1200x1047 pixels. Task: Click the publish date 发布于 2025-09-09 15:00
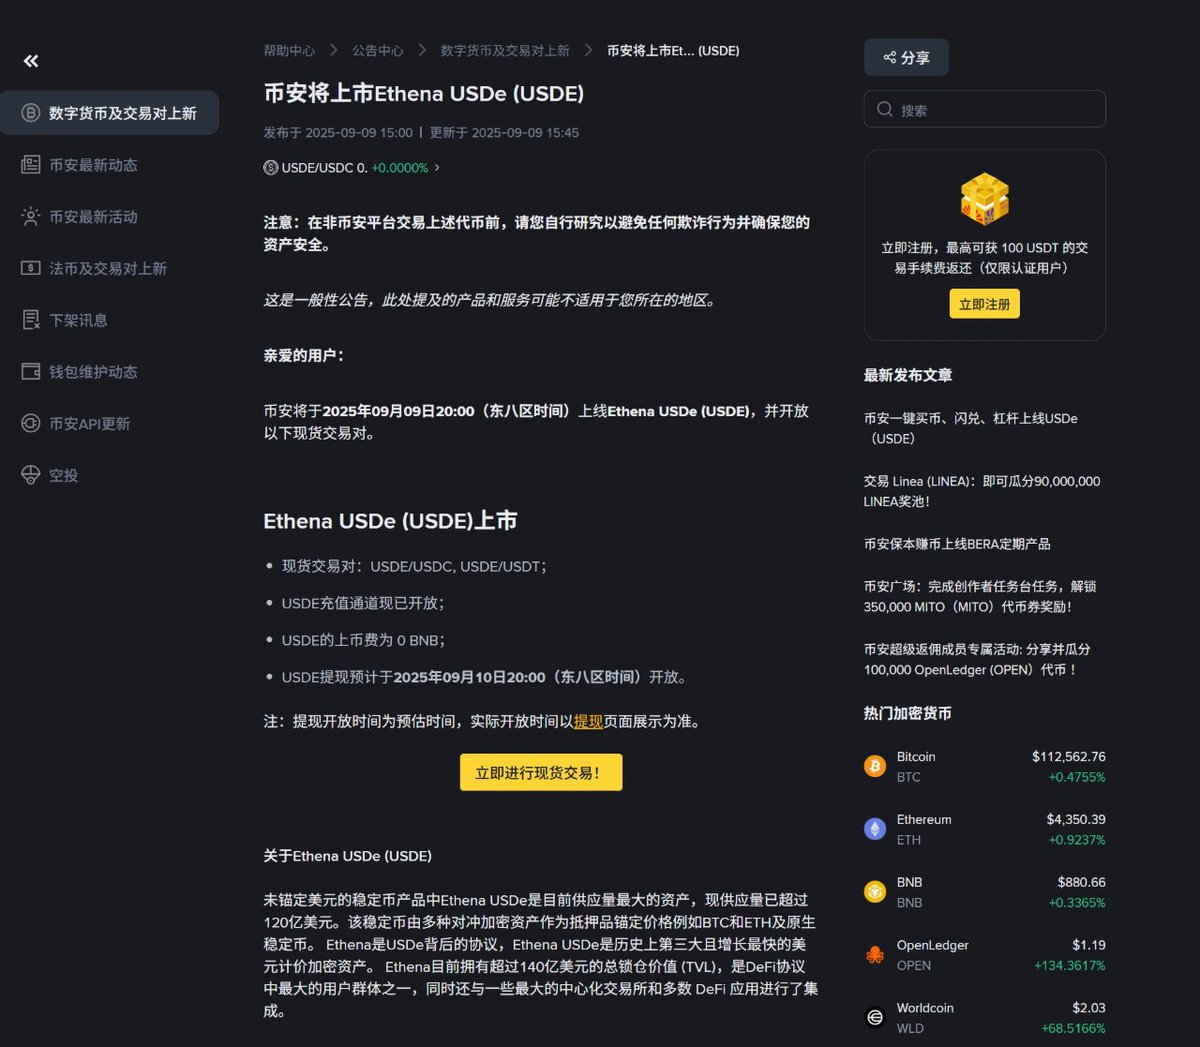point(338,132)
